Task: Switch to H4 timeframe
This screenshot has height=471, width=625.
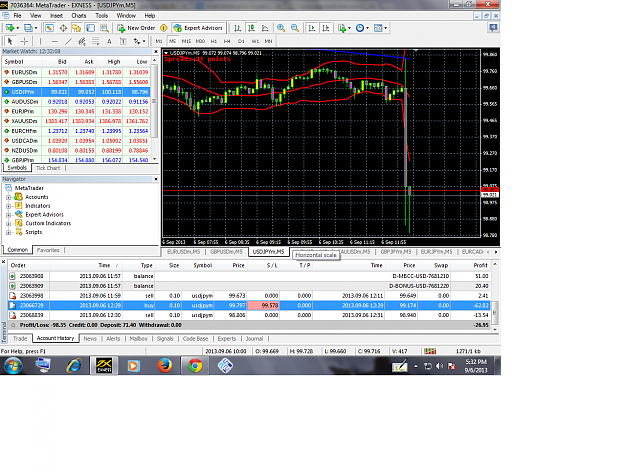Action: click(227, 41)
